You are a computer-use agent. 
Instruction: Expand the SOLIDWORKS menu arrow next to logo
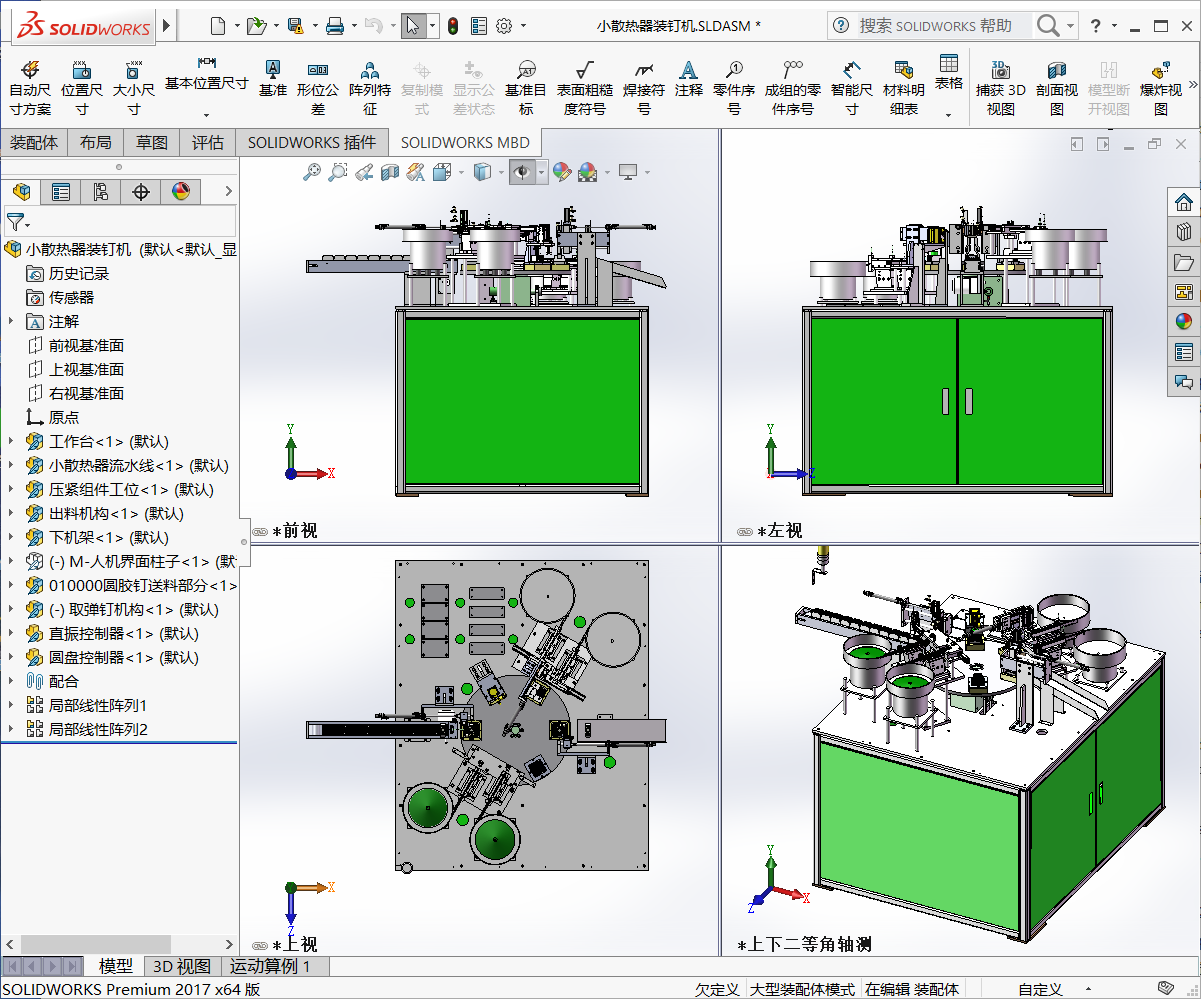[x=166, y=26]
